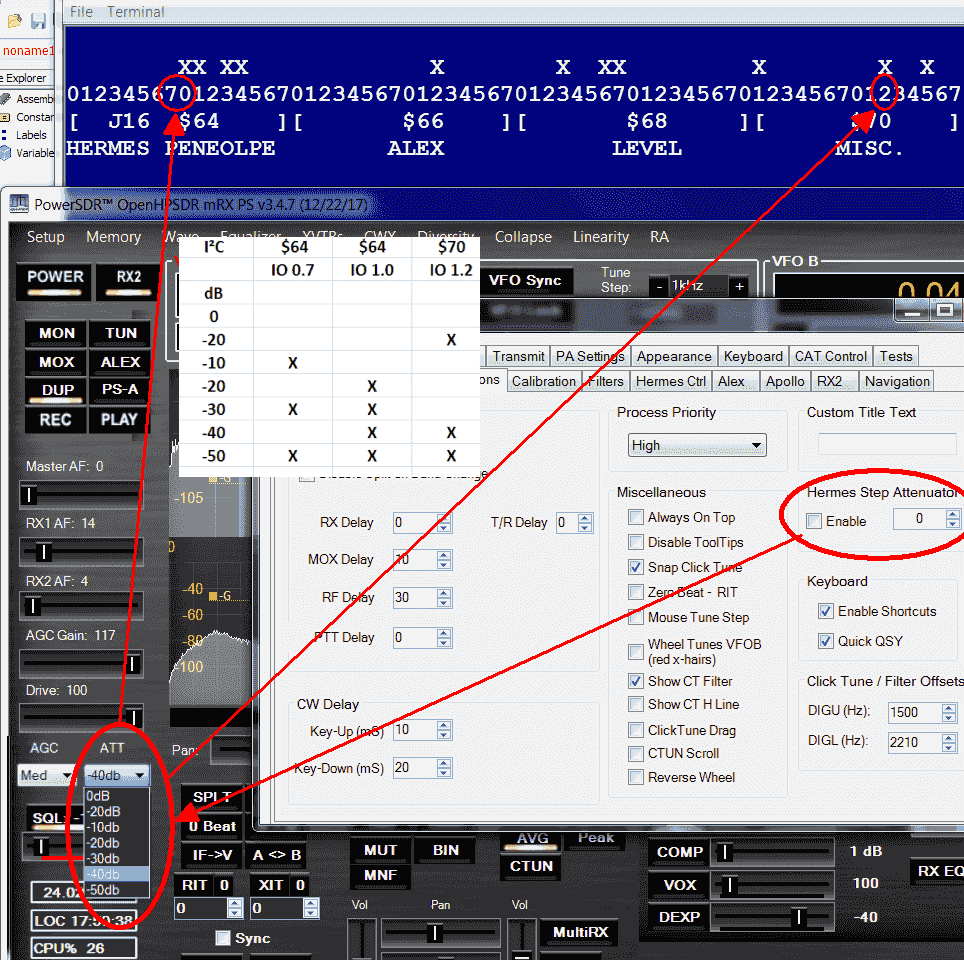The height and width of the screenshot is (960, 964).
Task: Switch to the Navigation sub-tab
Action: (897, 381)
